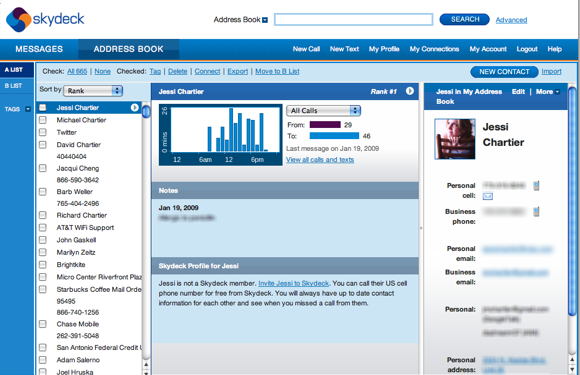The image size is (580, 375).
Task: Click the Advanced search link
Action: pos(511,20)
